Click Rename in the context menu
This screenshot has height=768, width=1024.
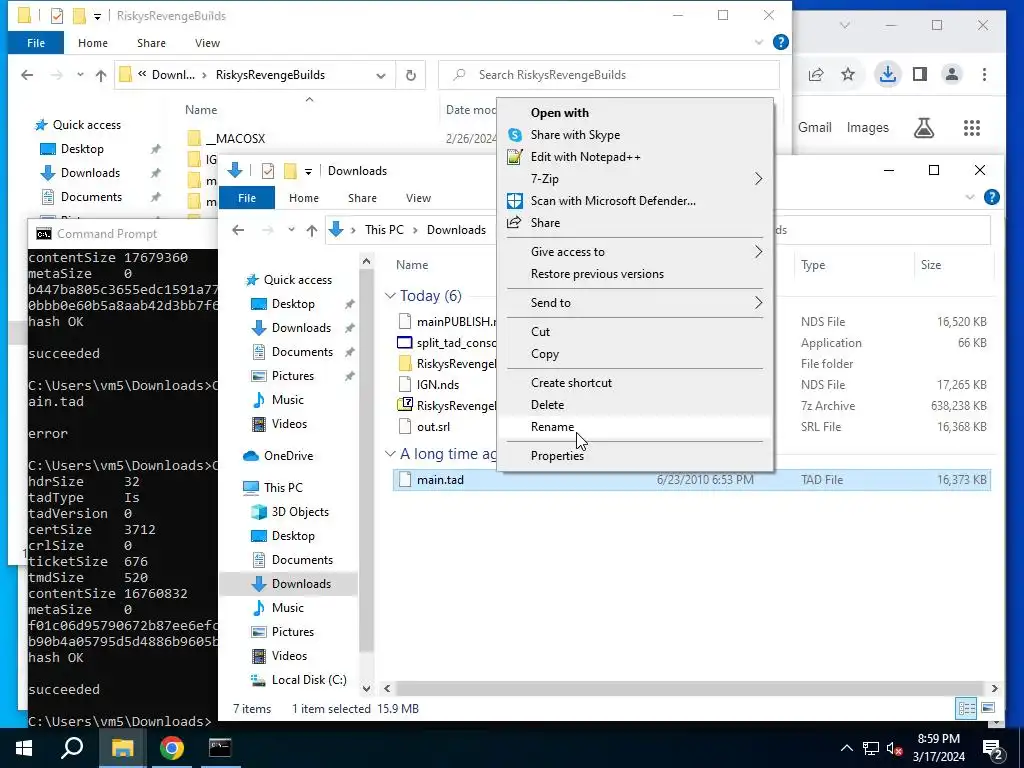[x=552, y=426]
